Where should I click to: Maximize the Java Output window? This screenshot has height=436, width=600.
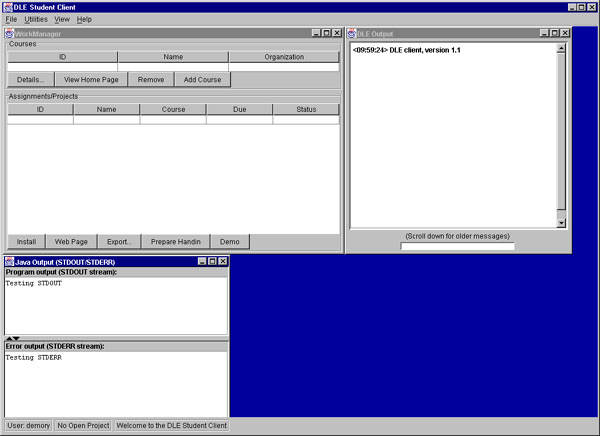(x=212, y=261)
